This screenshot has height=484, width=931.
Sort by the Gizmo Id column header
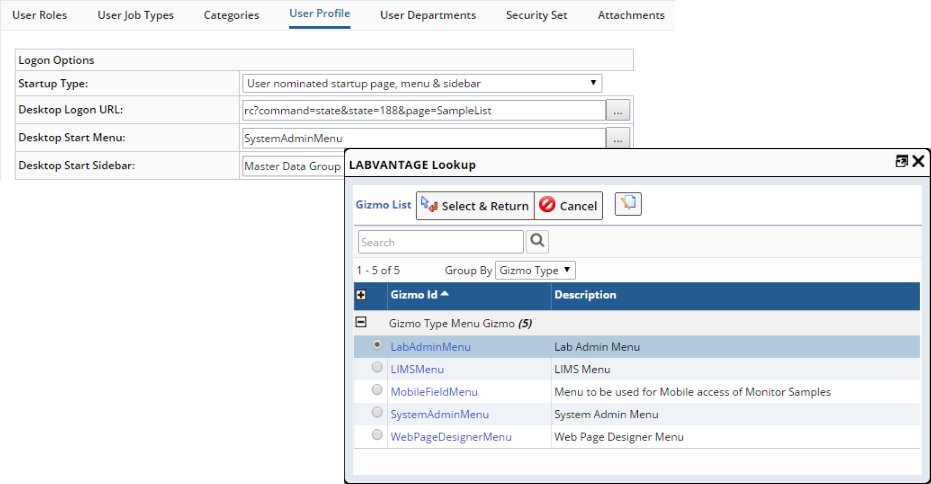419,295
